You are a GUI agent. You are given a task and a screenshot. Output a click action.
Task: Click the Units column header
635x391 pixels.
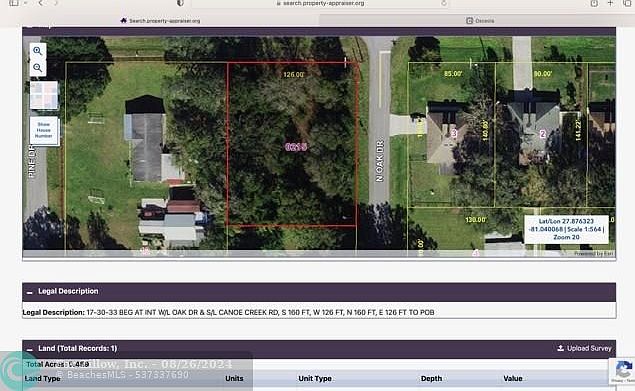click(x=234, y=378)
